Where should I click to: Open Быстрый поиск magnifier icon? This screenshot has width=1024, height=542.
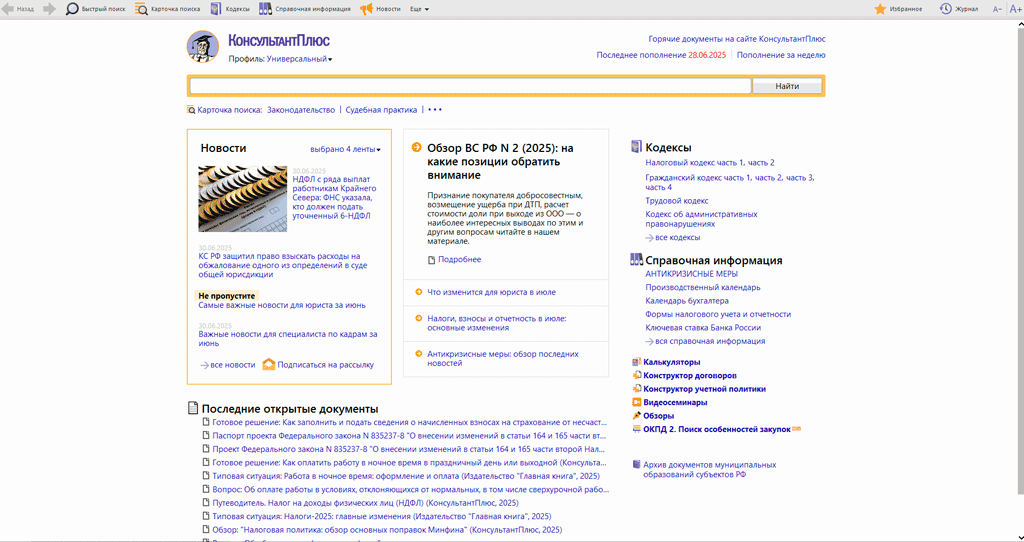[72, 9]
